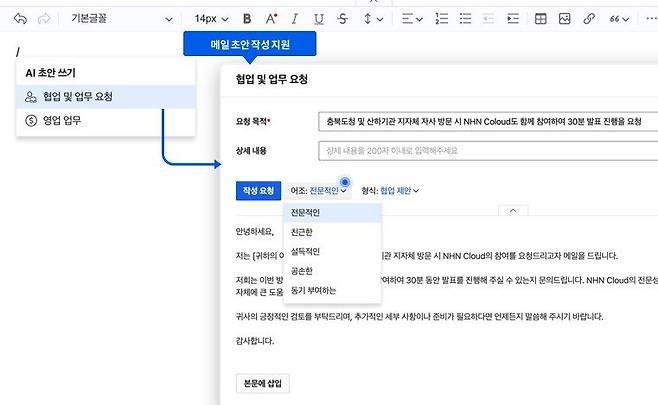This screenshot has width=658, height=405.
Task: Insert a hyperlink
Action: pos(589,19)
